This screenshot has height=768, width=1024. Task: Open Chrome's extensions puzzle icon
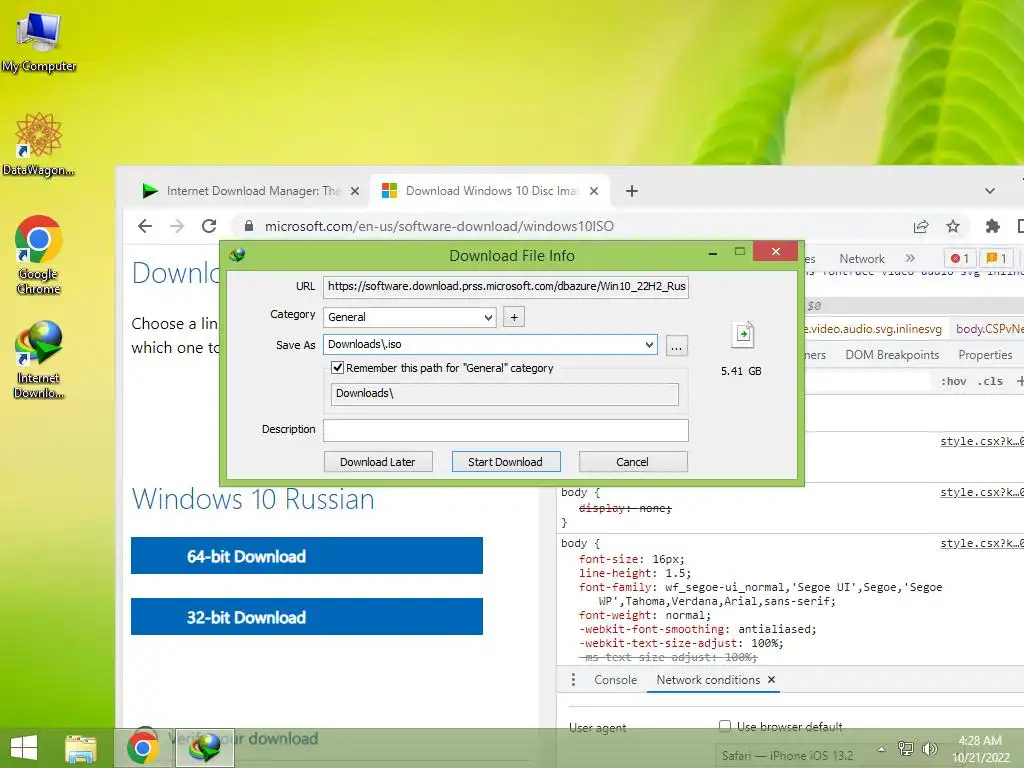[x=993, y=226]
